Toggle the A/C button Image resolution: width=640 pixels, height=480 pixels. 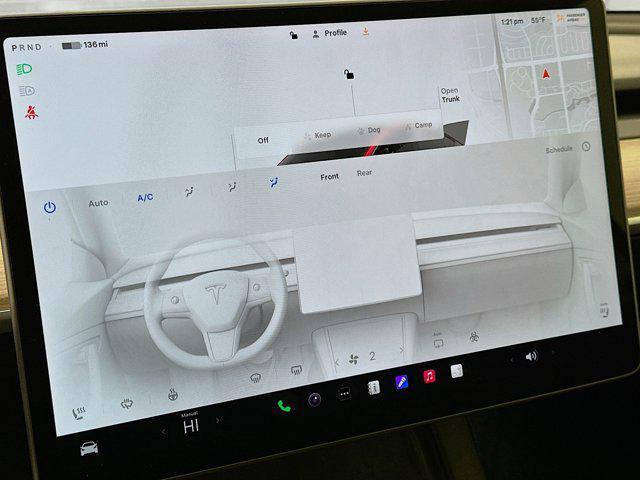pos(145,198)
